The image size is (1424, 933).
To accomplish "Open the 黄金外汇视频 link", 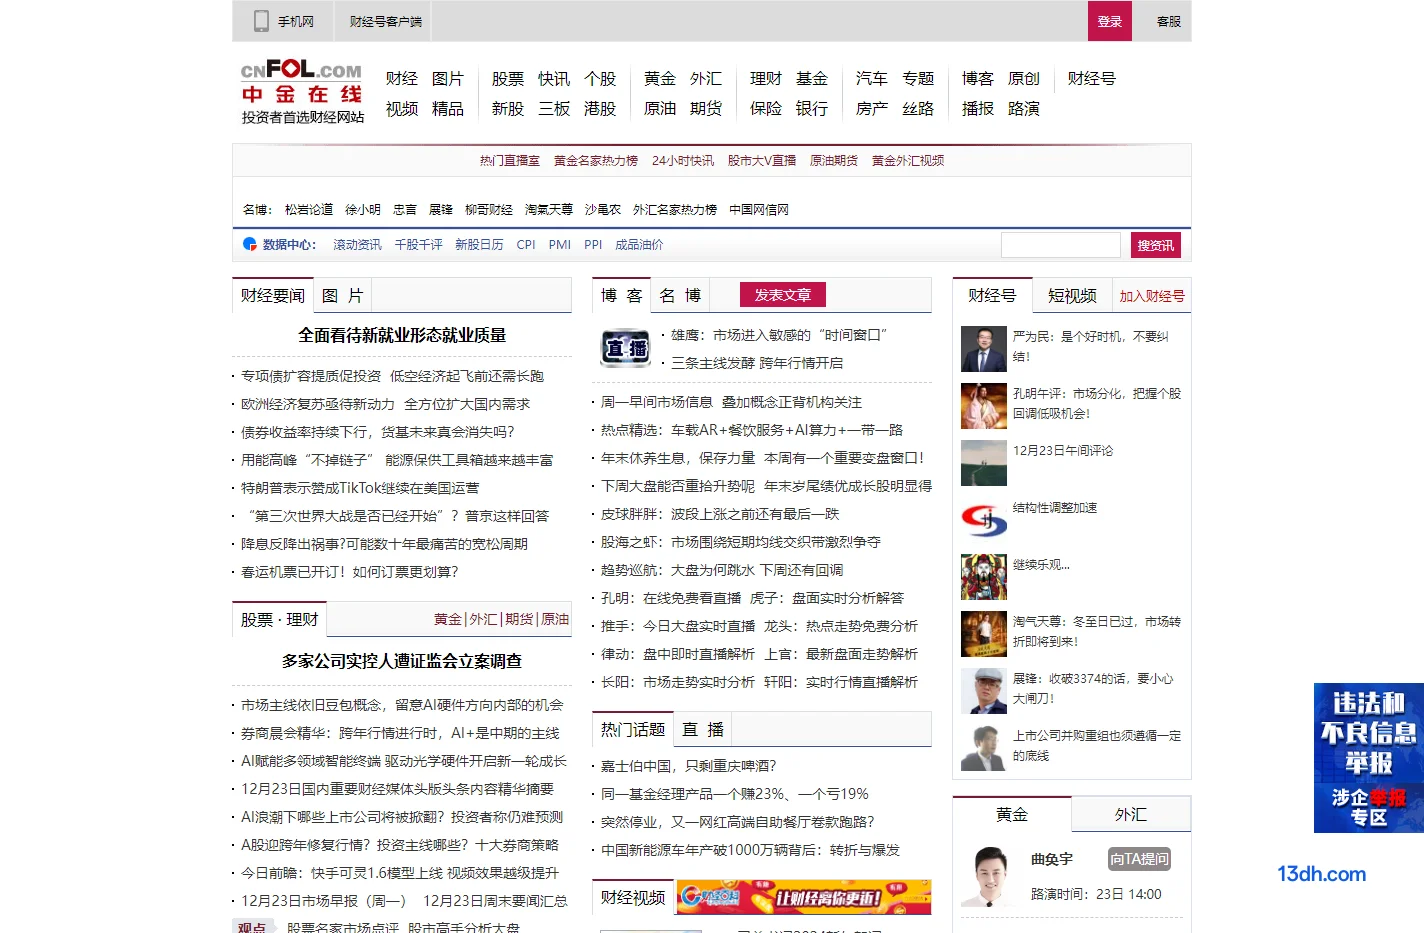I will pyautogui.click(x=908, y=161).
